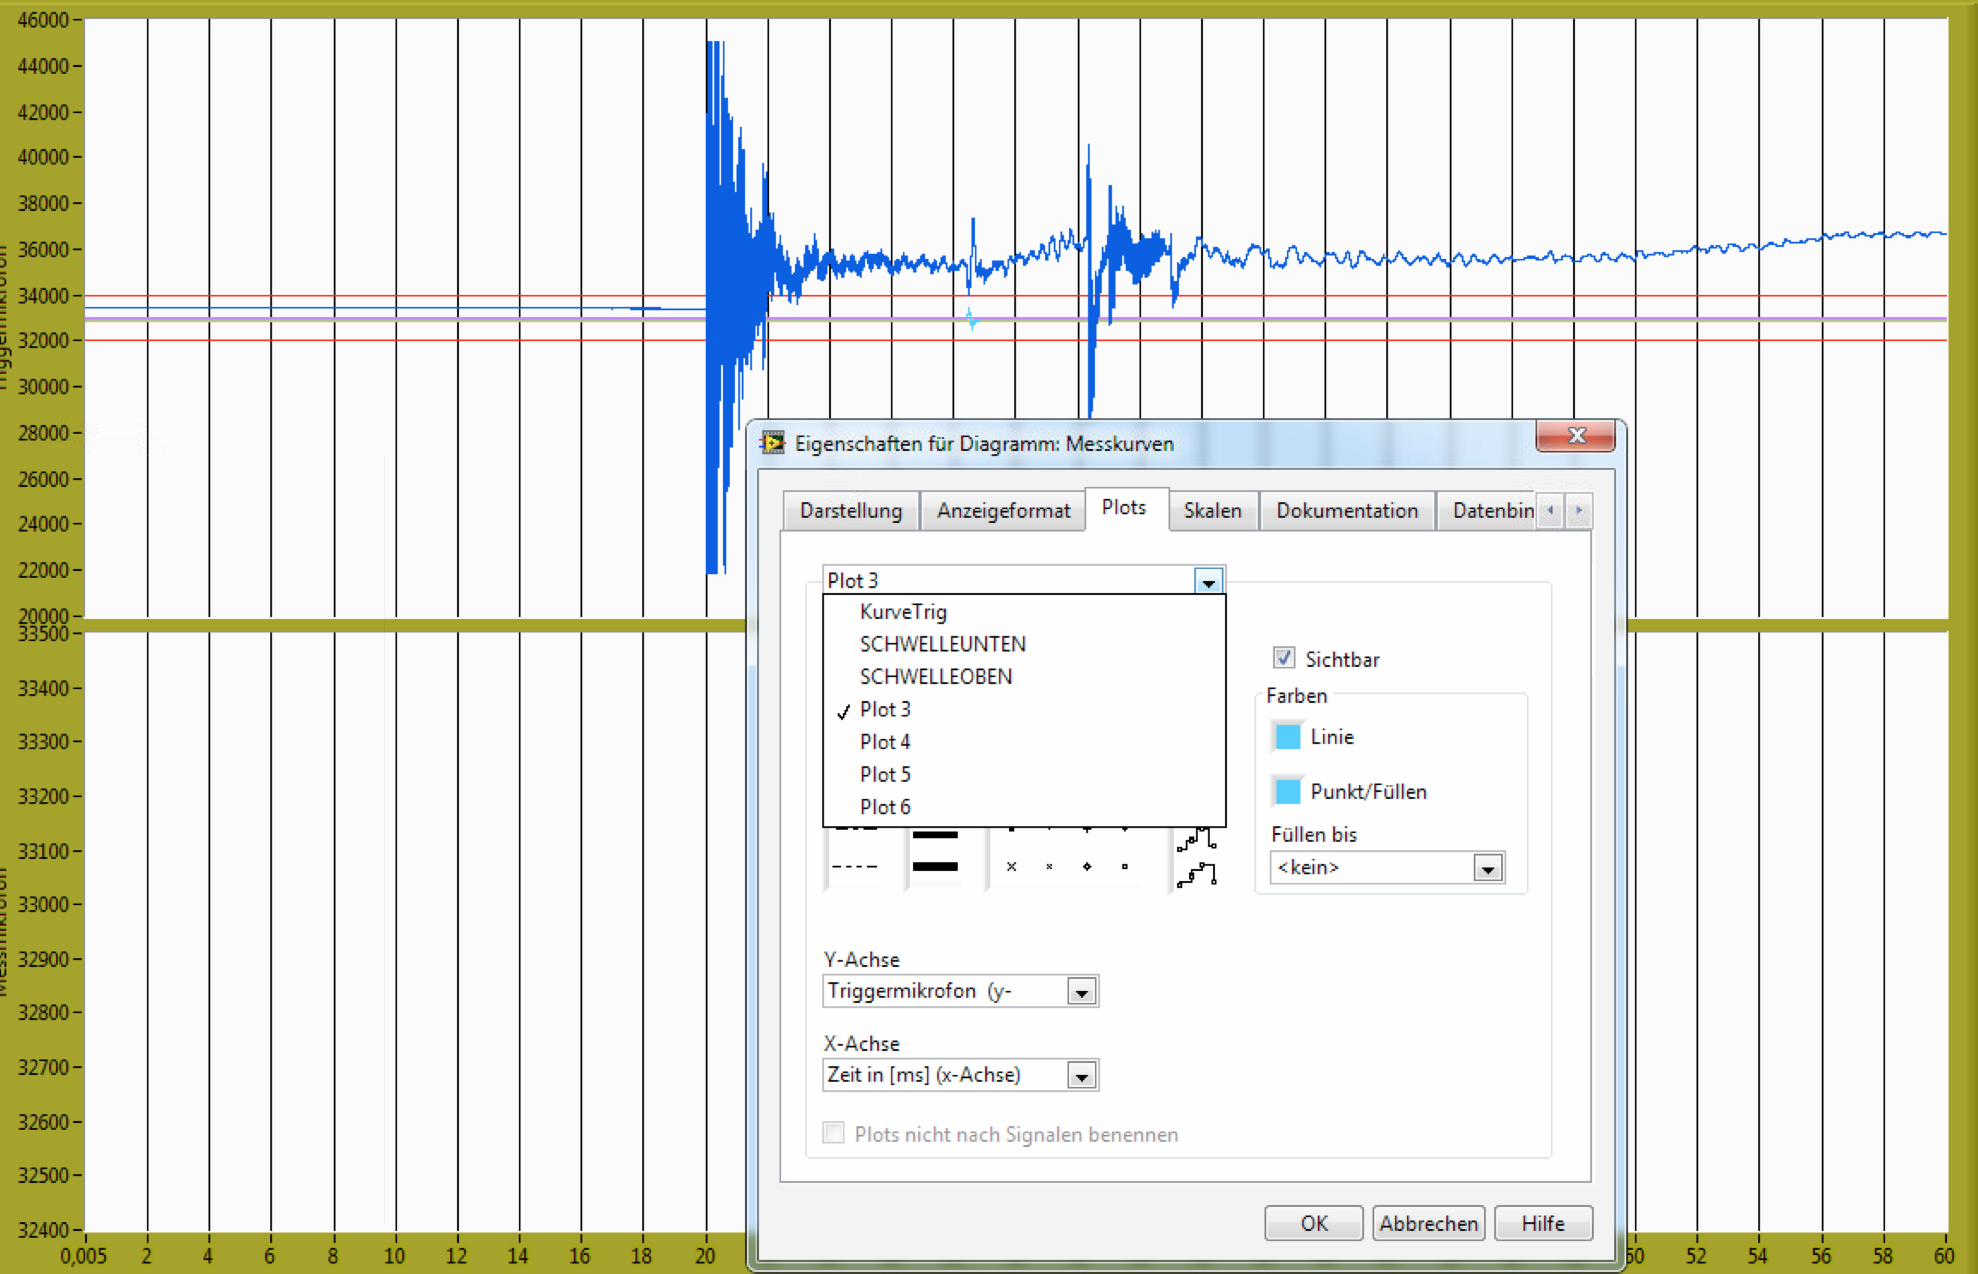Check Plots nicht nach Signalen benennen
The height and width of the screenshot is (1274, 1978).
(834, 1133)
